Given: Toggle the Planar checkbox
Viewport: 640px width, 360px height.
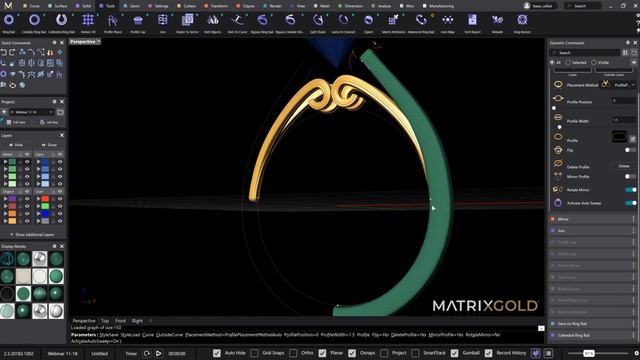Looking at the screenshot, I should [x=322, y=353].
